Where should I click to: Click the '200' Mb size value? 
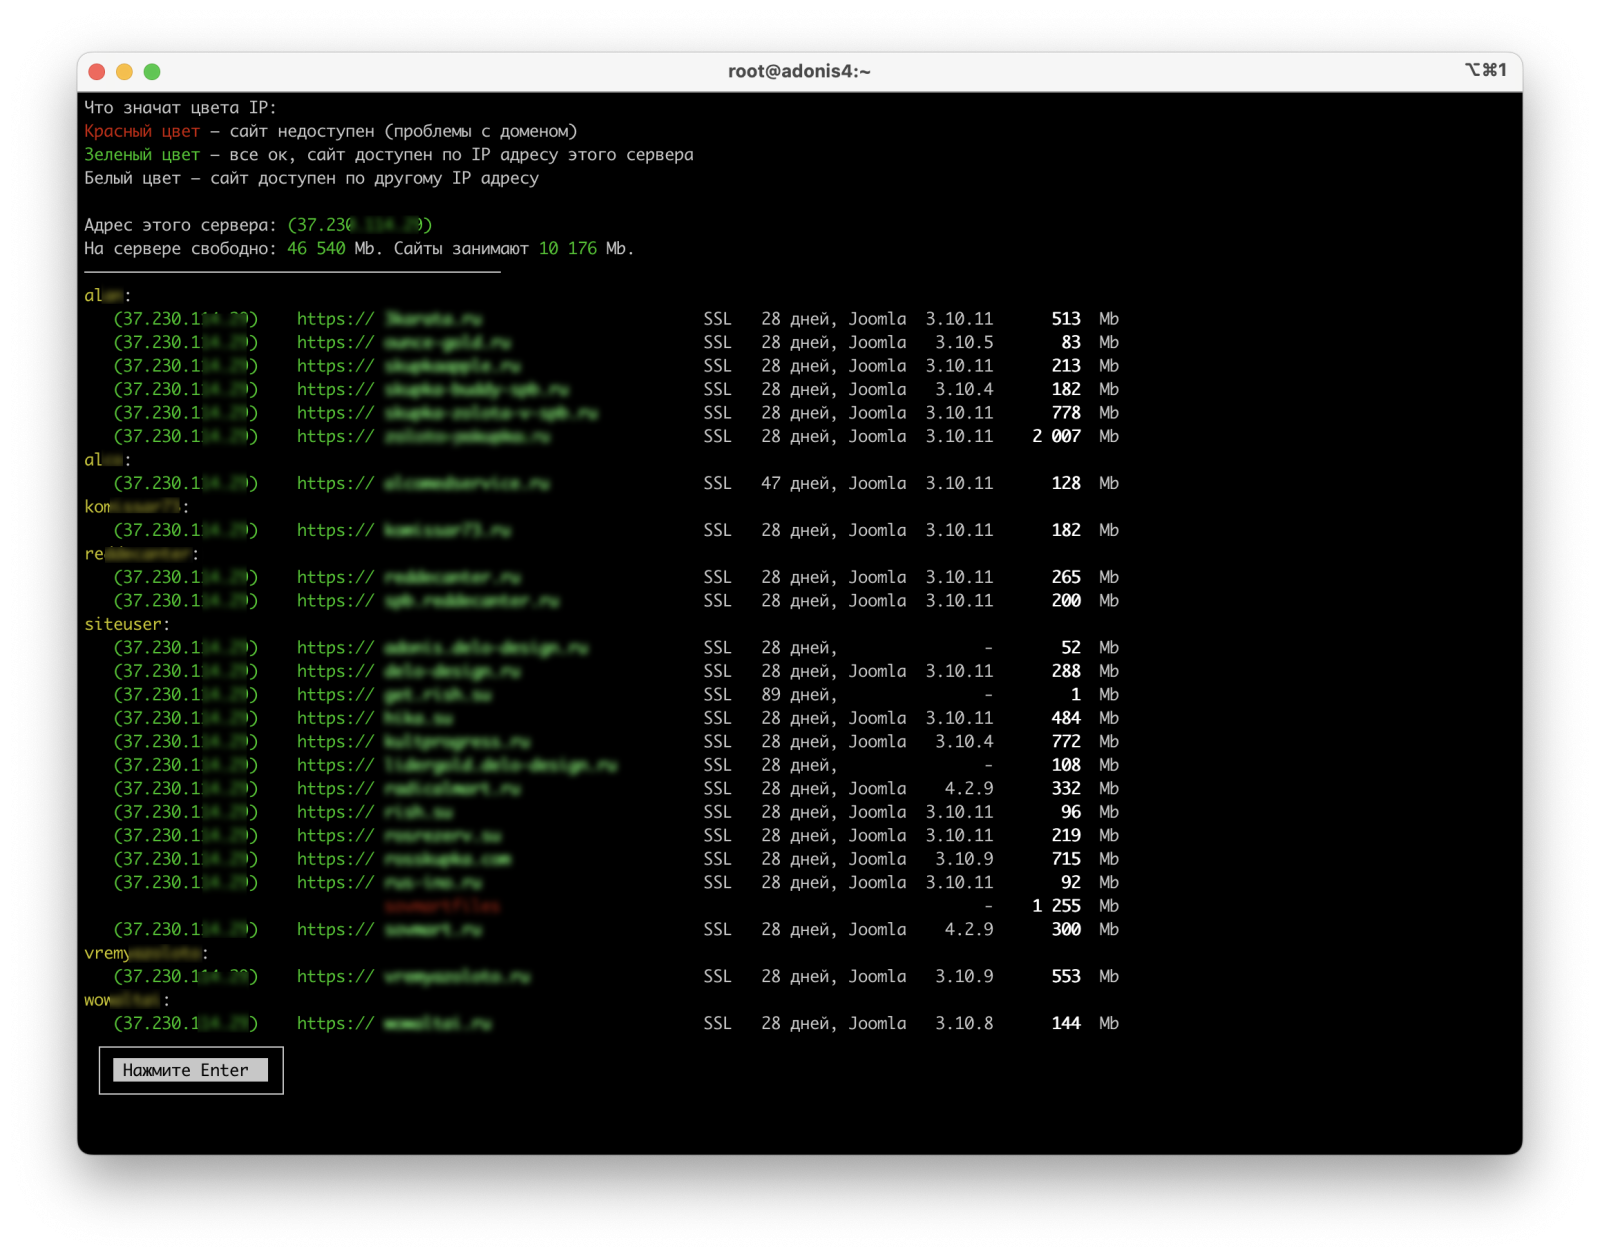point(1066,601)
